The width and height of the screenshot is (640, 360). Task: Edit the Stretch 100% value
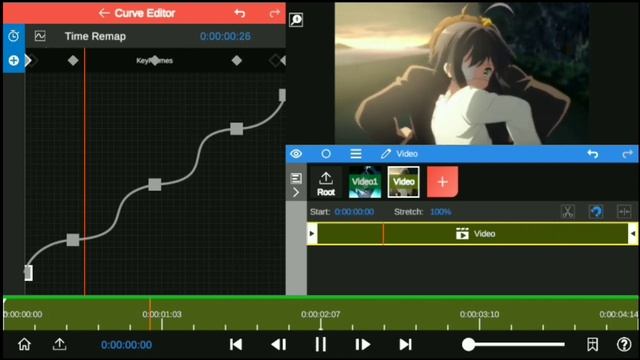click(440, 212)
